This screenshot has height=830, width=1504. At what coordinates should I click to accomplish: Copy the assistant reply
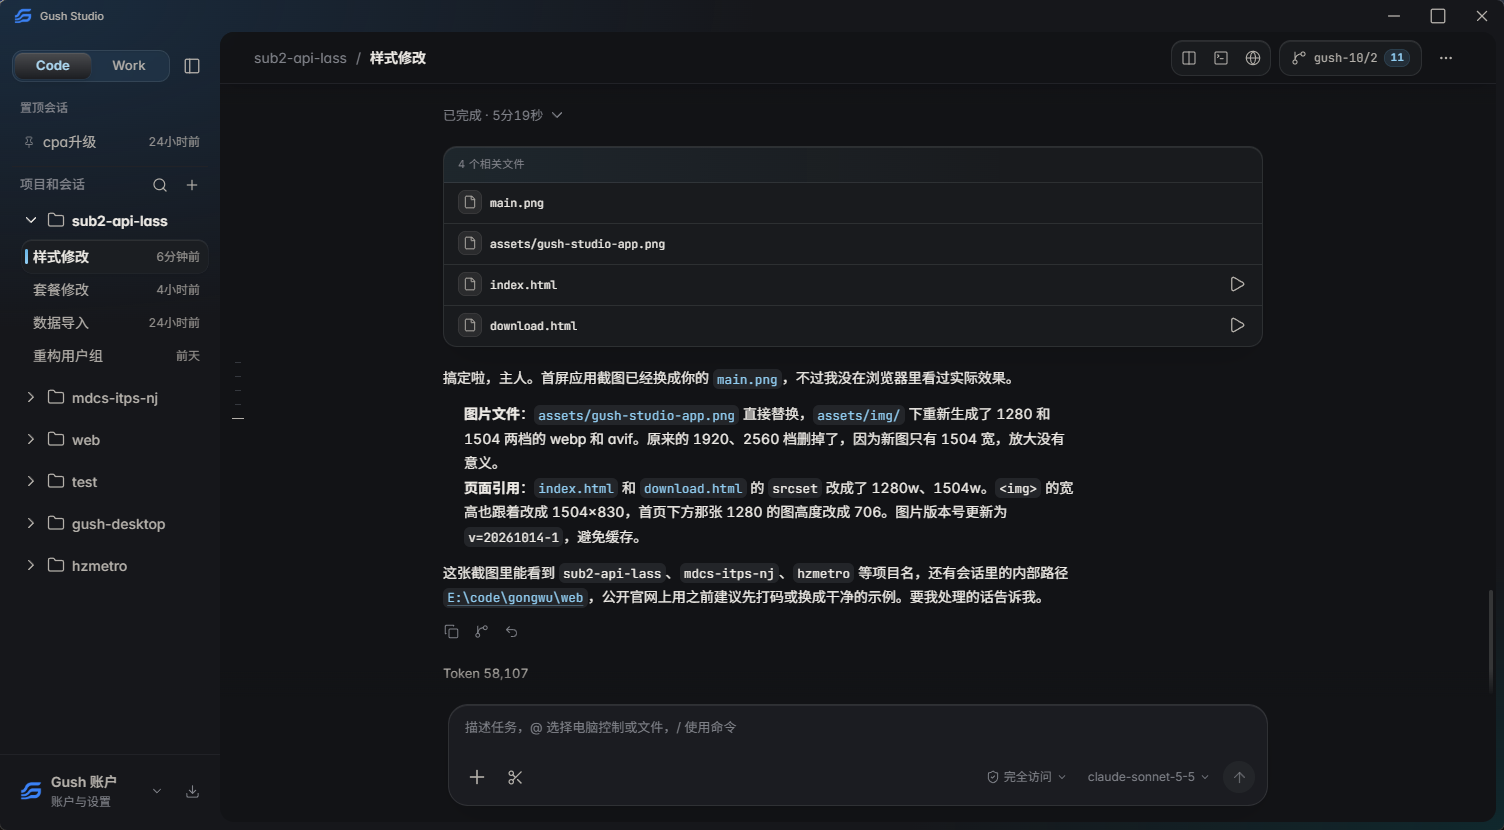451,632
